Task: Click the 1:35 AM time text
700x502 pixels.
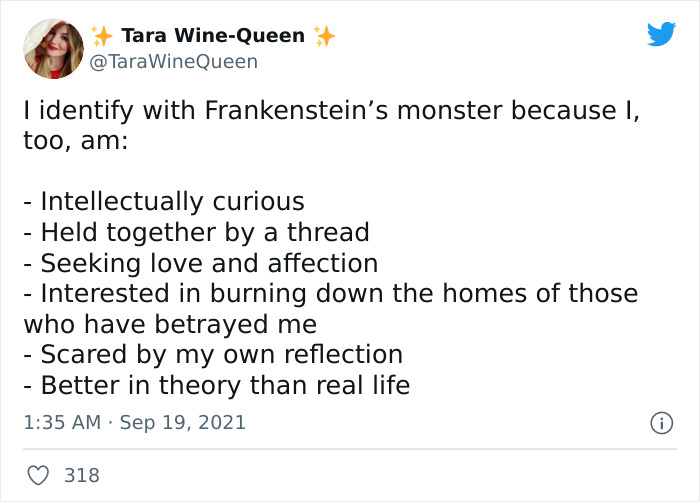Action: click(x=61, y=423)
